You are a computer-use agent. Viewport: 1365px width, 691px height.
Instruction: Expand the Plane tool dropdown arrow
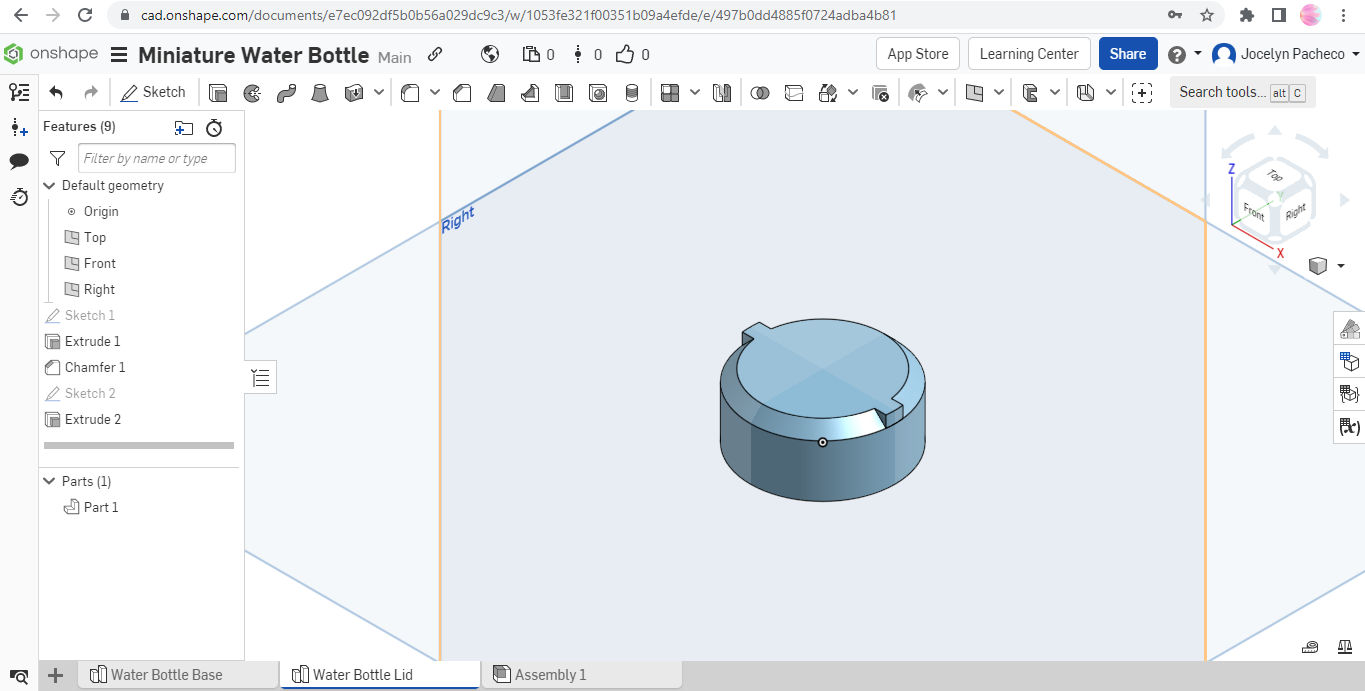pos(1000,93)
